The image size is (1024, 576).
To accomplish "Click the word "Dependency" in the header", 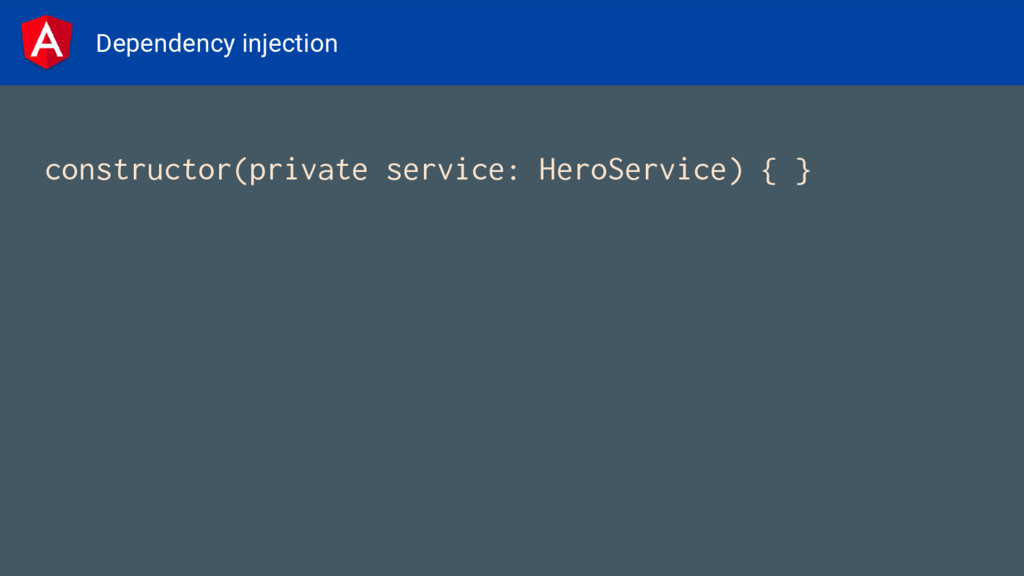I will (165, 44).
